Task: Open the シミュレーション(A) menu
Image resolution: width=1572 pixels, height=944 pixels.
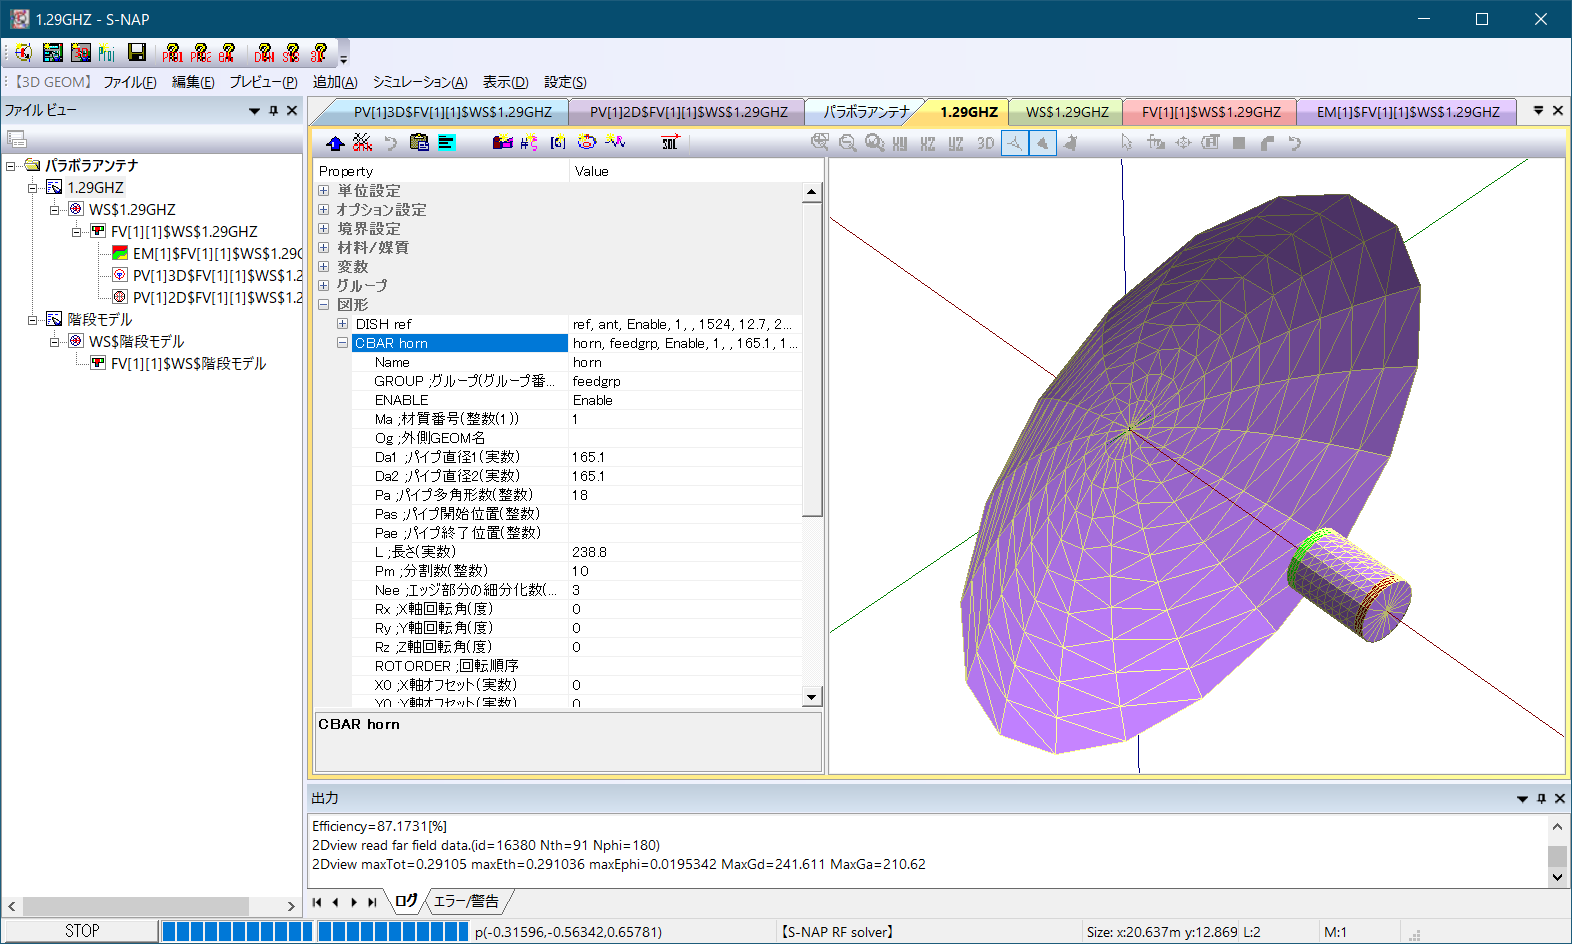Action: click(x=420, y=82)
